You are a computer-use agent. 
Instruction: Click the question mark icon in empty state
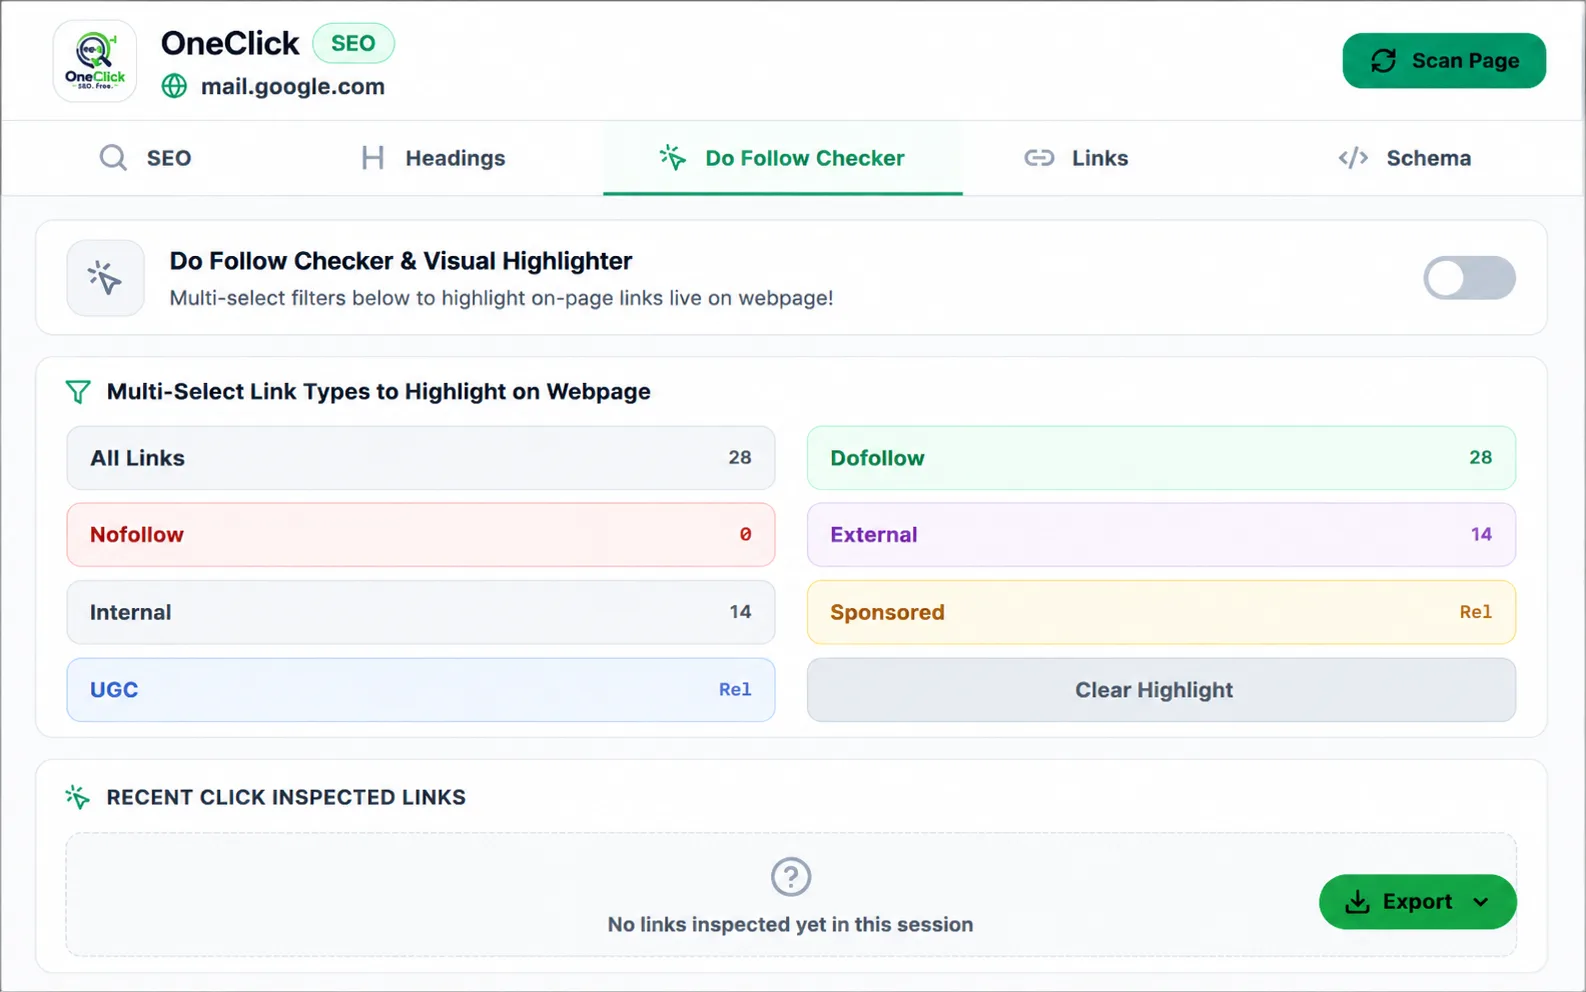[x=791, y=877]
